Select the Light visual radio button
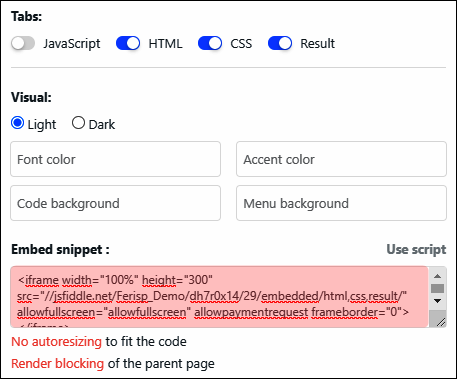 17,123
